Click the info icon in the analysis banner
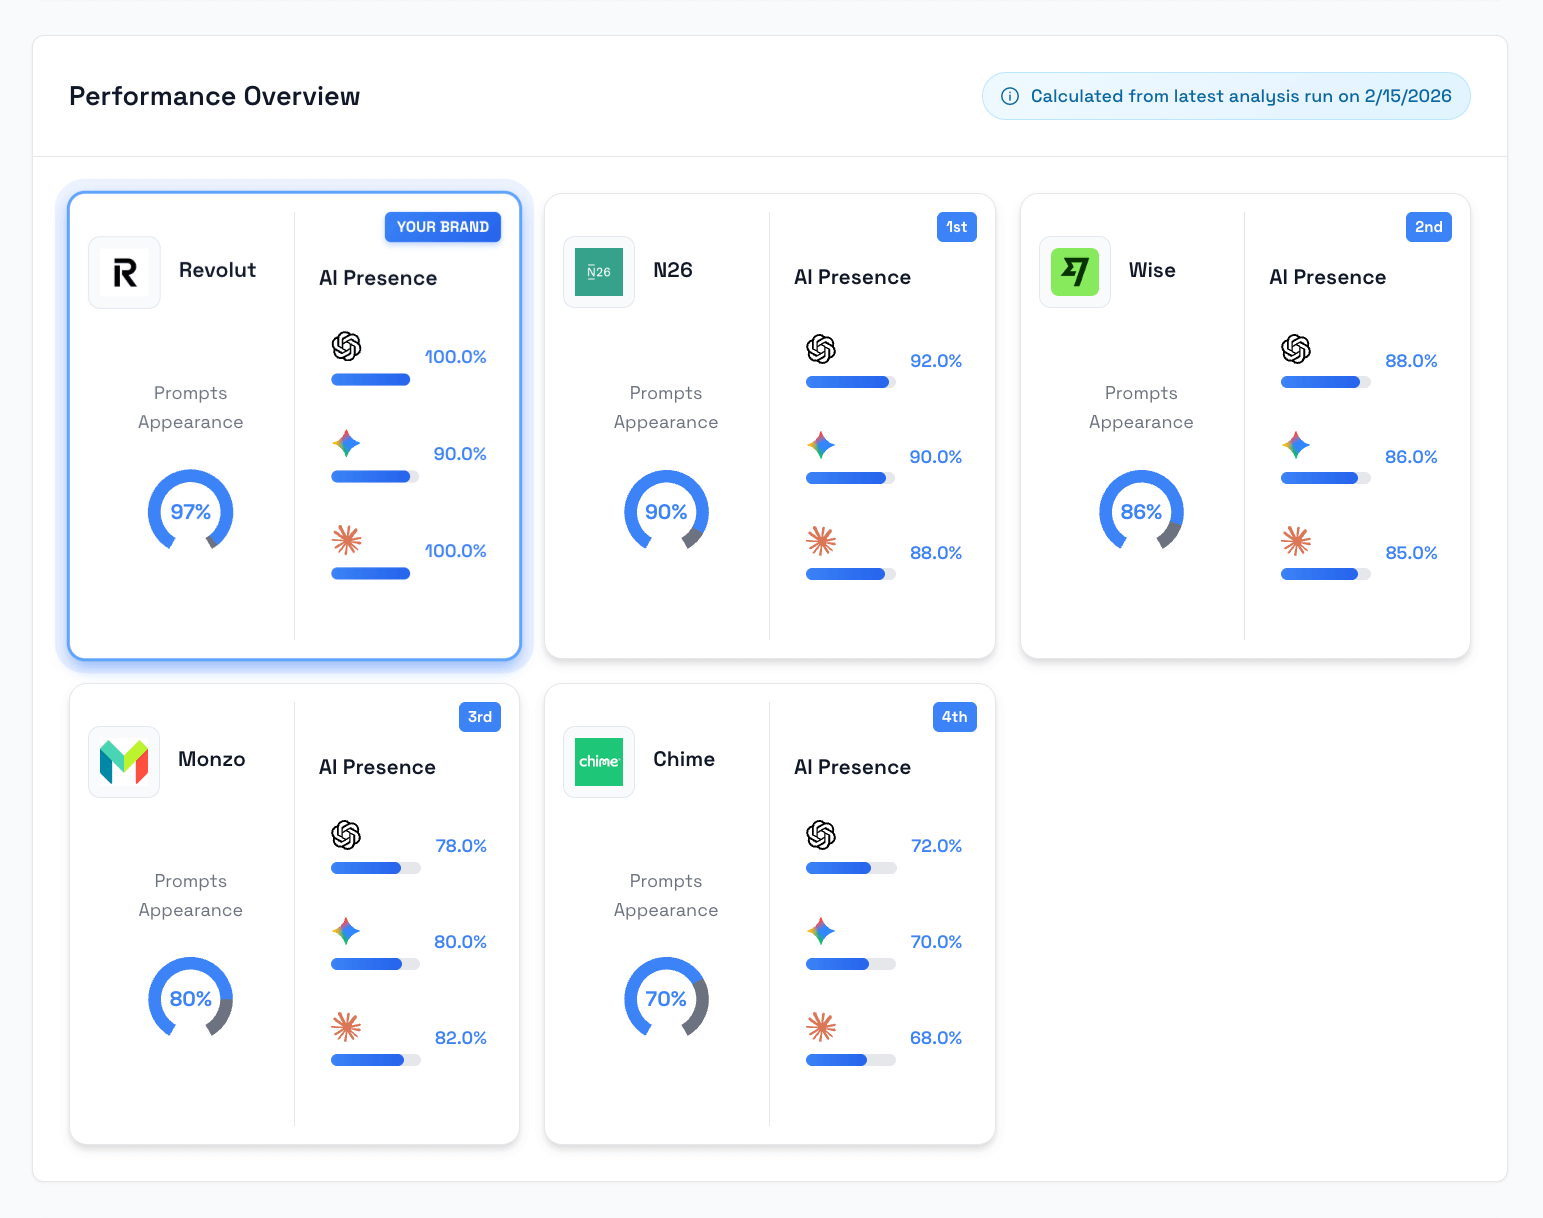Screen dimensions: 1543x1218 pyautogui.click(x=1009, y=96)
